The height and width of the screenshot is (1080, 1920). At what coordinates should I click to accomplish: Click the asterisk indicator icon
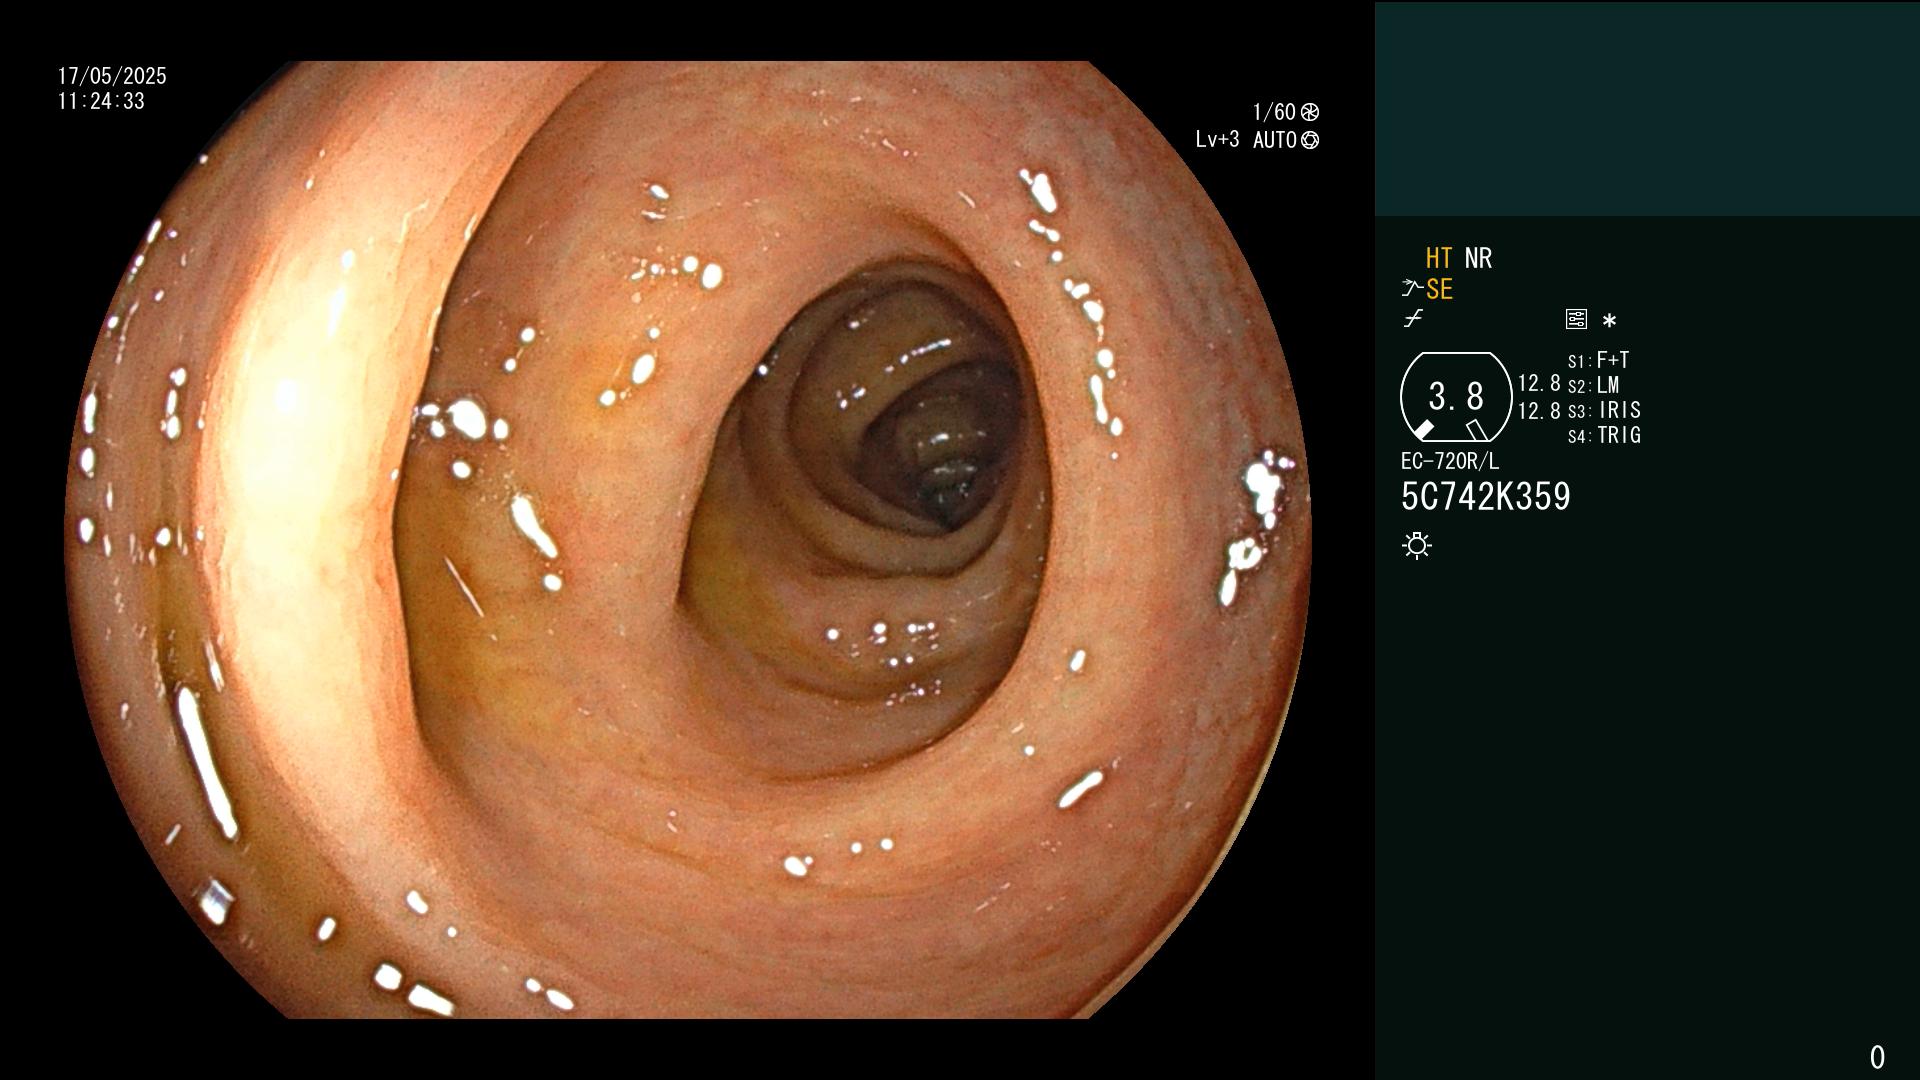[1609, 320]
